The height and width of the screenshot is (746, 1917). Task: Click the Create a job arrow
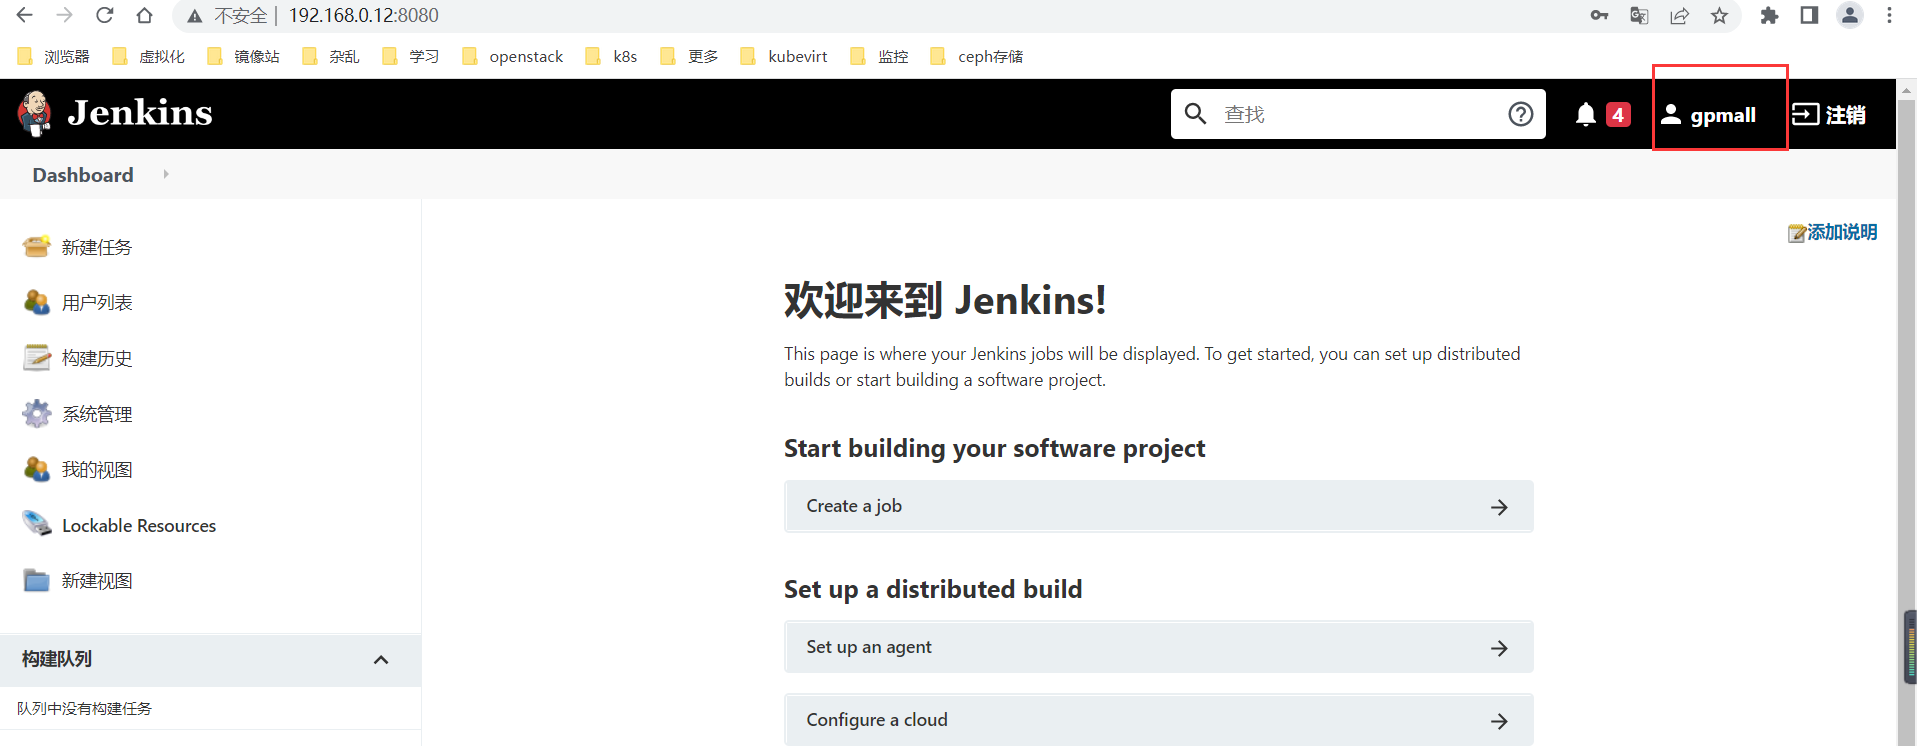(1499, 507)
